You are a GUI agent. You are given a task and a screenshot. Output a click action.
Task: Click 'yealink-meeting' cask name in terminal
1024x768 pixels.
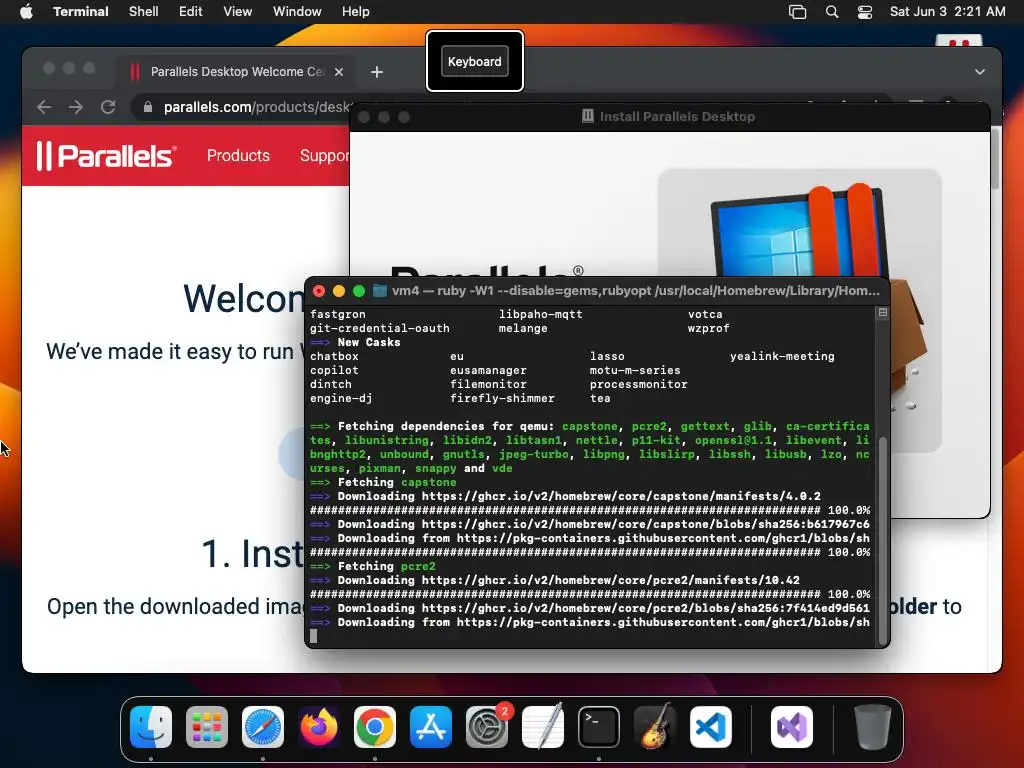pyautogui.click(x=782, y=357)
